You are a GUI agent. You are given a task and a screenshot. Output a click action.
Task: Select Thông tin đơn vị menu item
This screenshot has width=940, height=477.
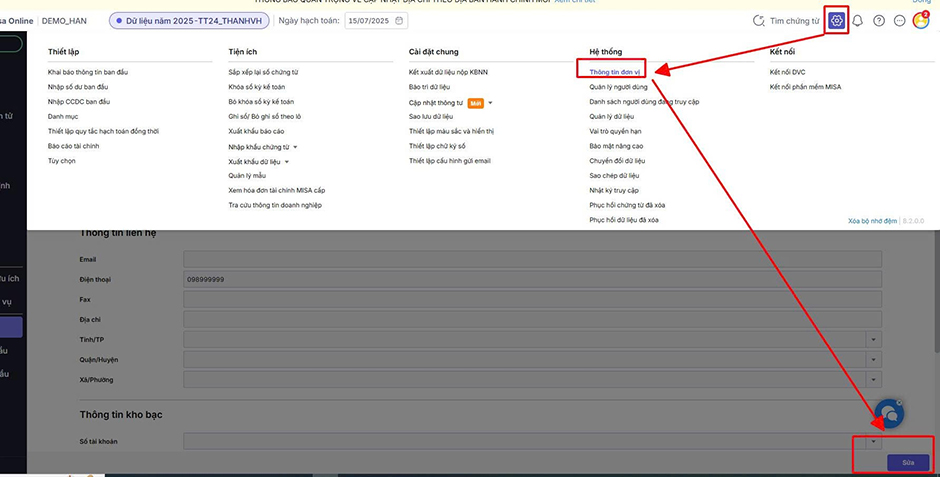(614, 72)
